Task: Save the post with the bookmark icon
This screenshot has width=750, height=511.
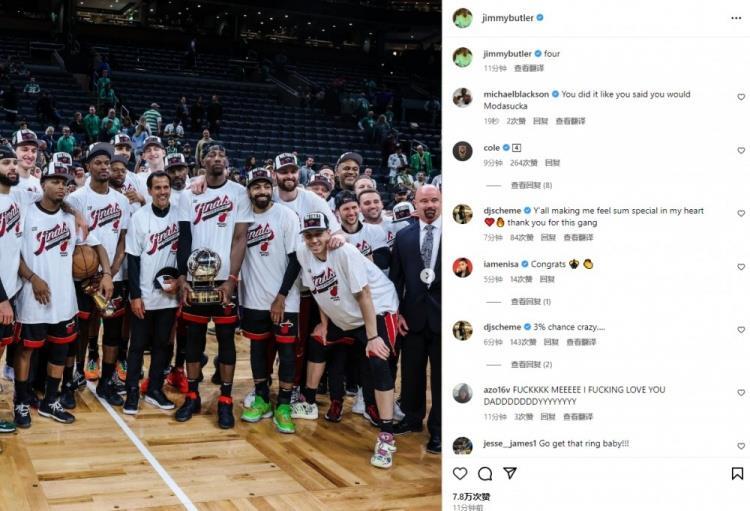Action: pyautogui.click(x=737, y=474)
